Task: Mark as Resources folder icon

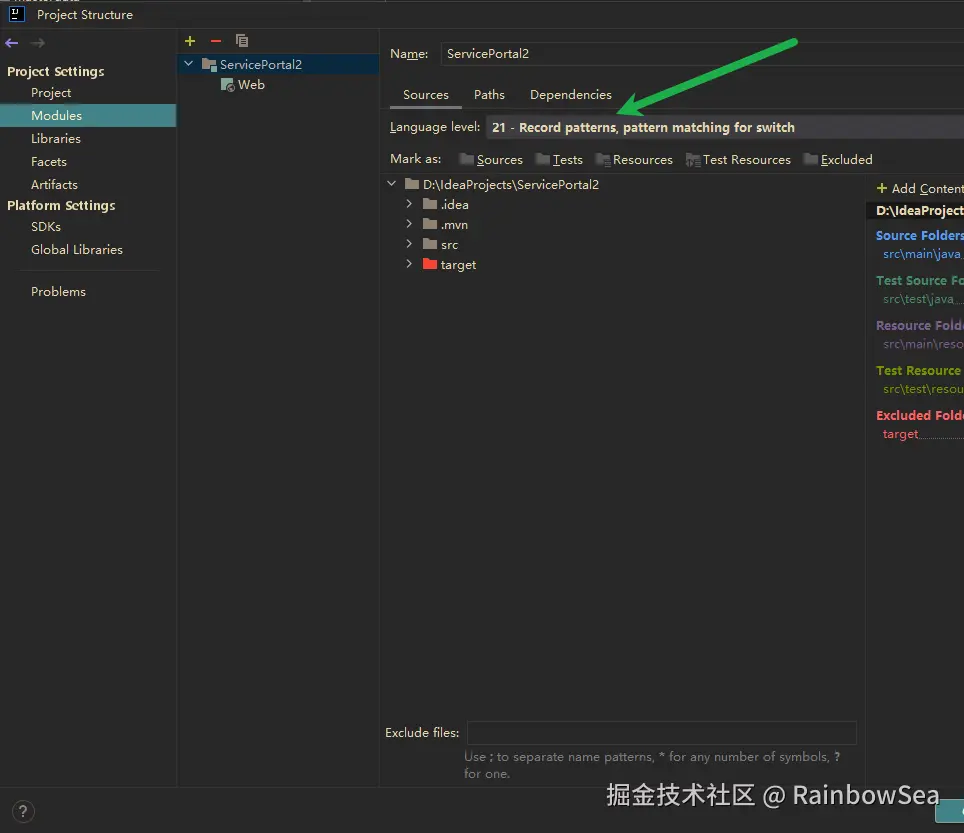Action: pos(603,160)
